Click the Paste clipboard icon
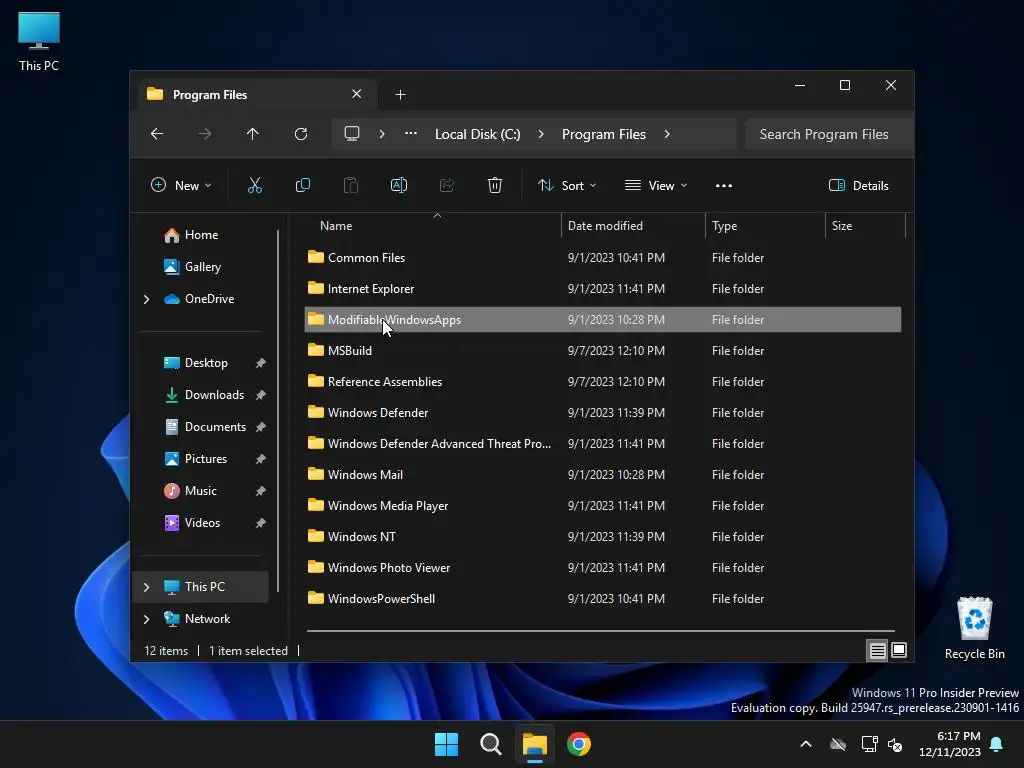This screenshot has height=768, width=1024. pos(351,185)
